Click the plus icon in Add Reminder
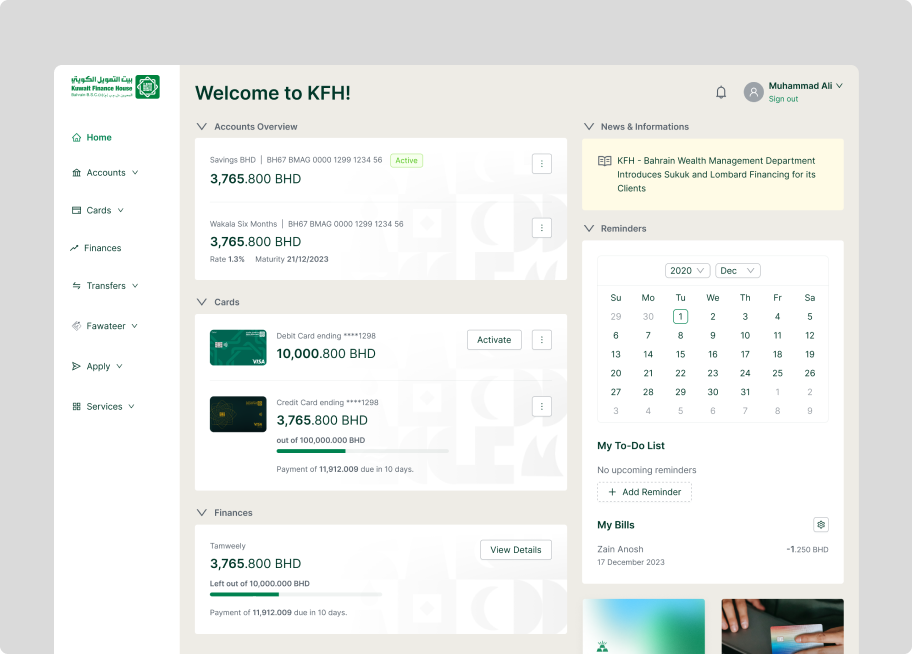Image resolution: width=912 pixels, height=655 pixels. pyautogui.click(x=612, y=492)
